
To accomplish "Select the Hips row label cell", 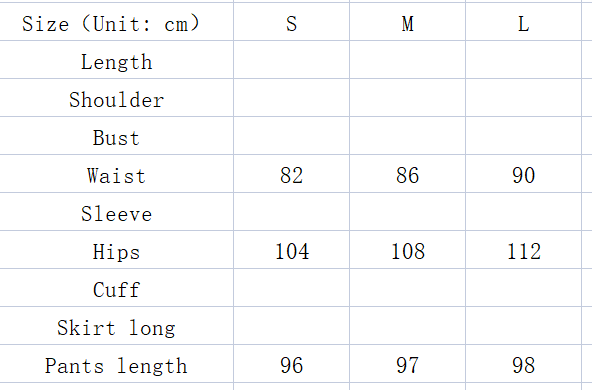I will [x=117, y=250].
